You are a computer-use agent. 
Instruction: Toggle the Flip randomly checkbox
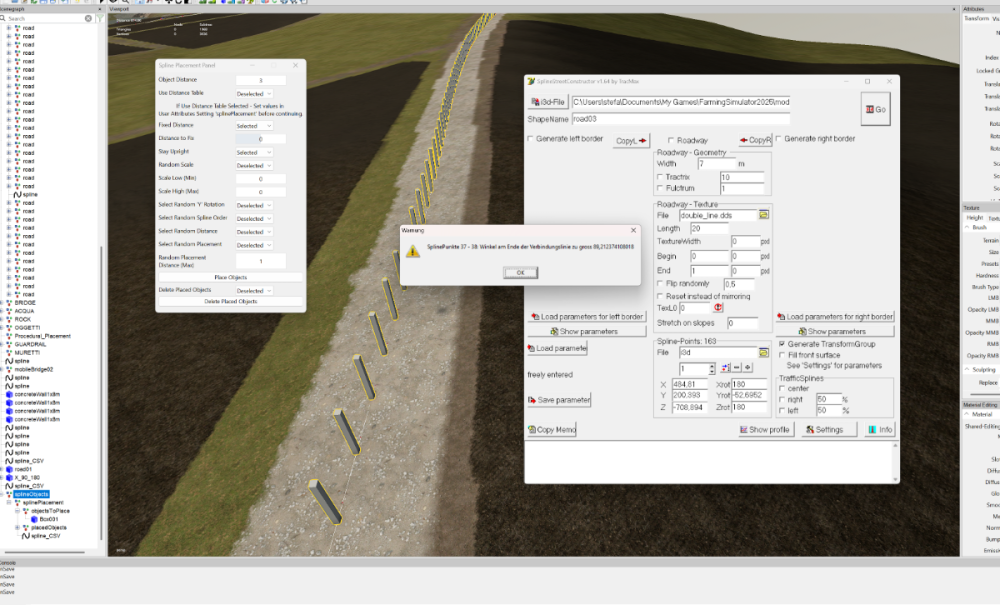coord(660,284)
